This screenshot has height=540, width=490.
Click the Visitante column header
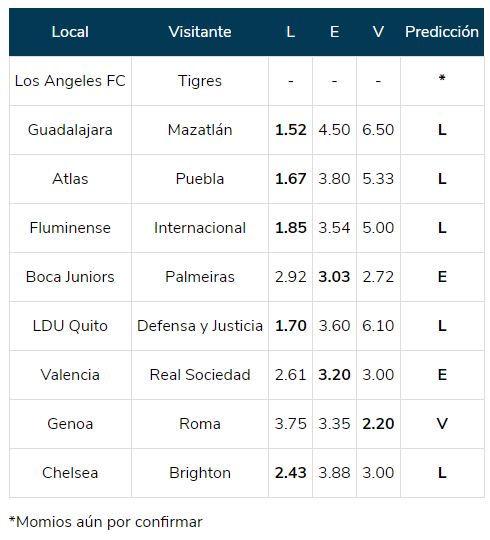pos(200,32)
